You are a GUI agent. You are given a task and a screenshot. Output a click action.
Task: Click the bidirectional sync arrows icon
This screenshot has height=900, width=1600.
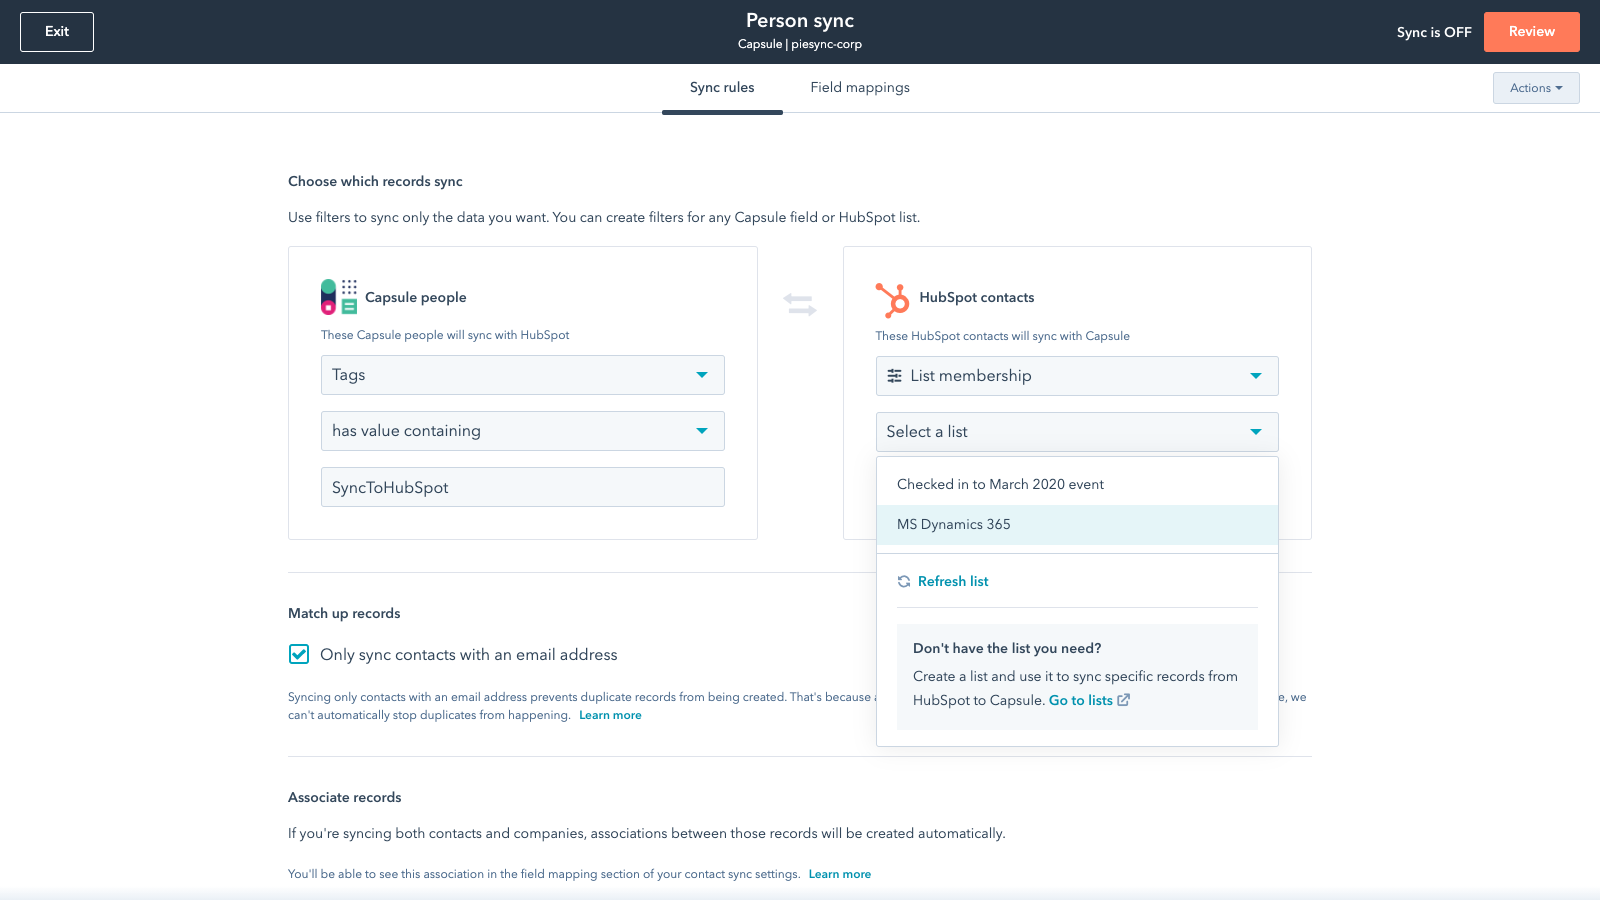800,304
